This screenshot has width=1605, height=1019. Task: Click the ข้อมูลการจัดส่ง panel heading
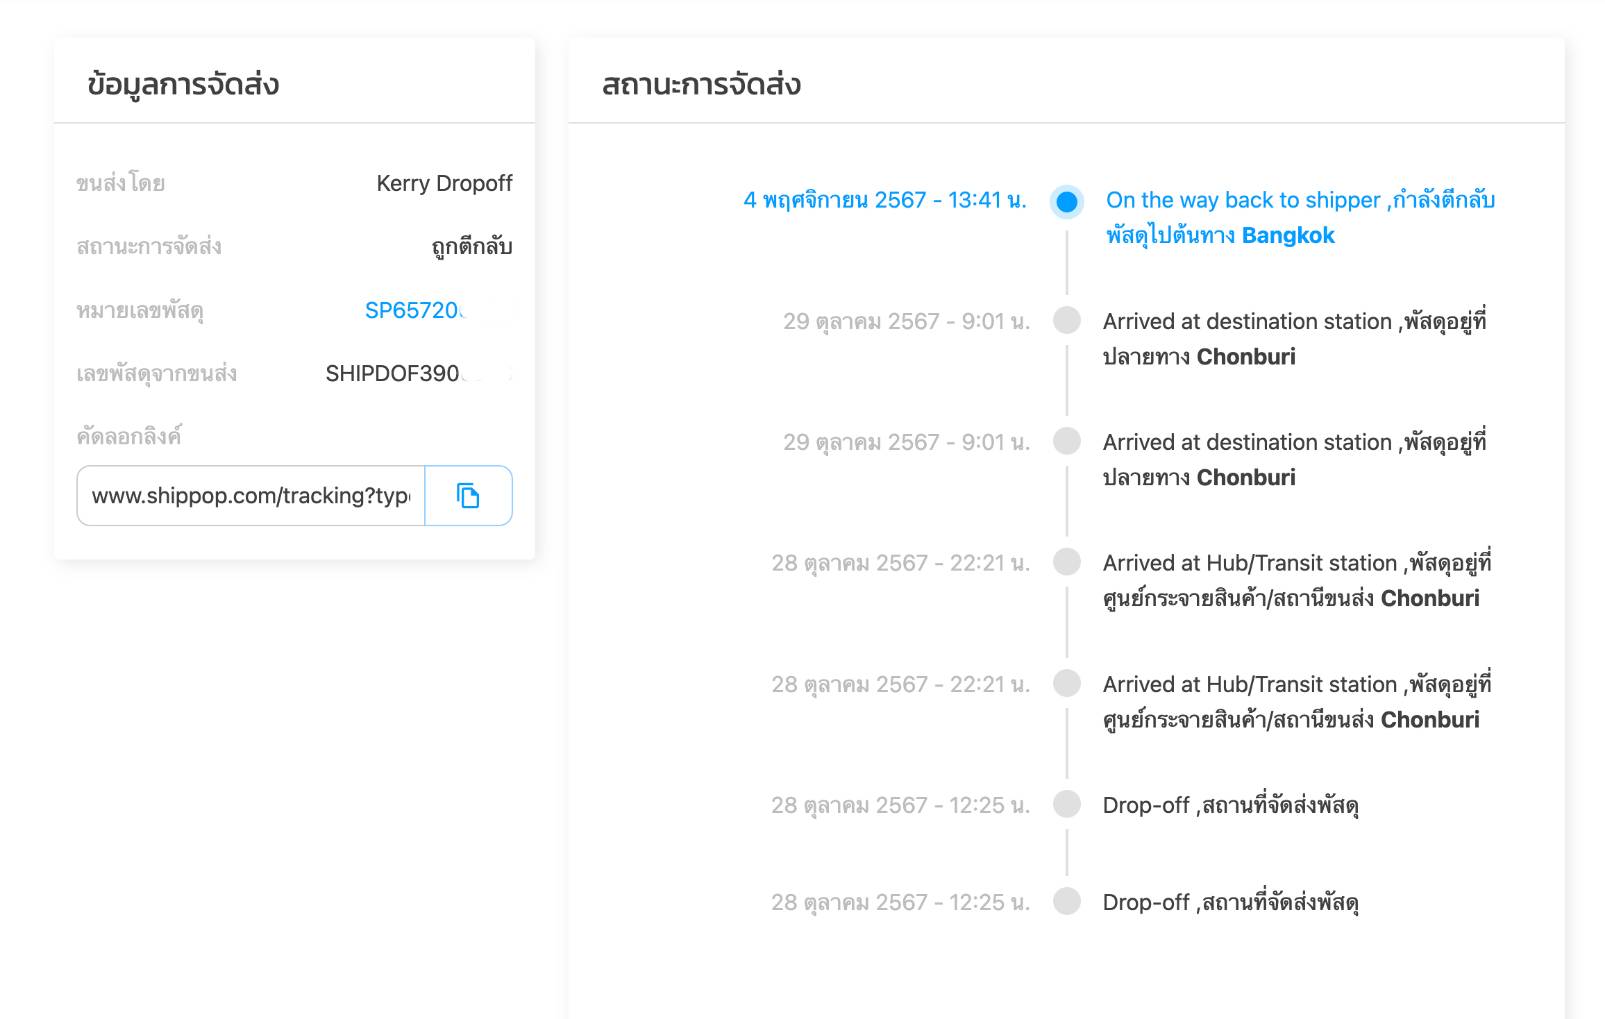[183, 84]
